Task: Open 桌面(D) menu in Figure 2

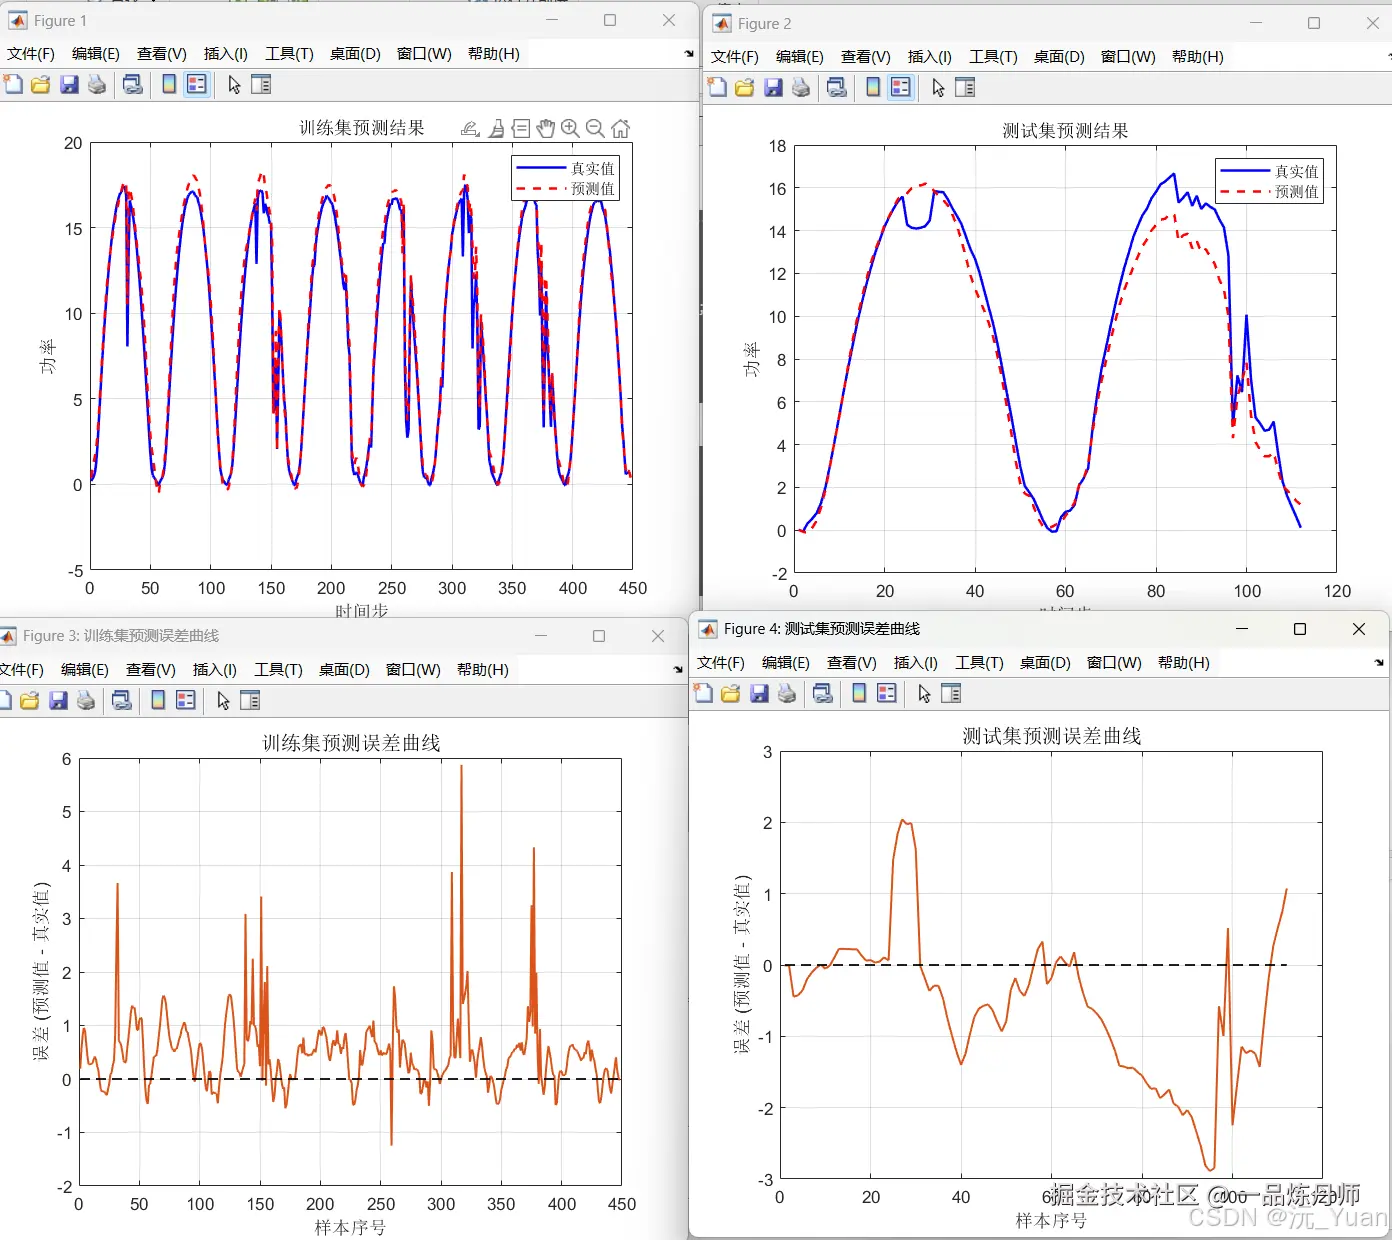Action: (1059, 57)
